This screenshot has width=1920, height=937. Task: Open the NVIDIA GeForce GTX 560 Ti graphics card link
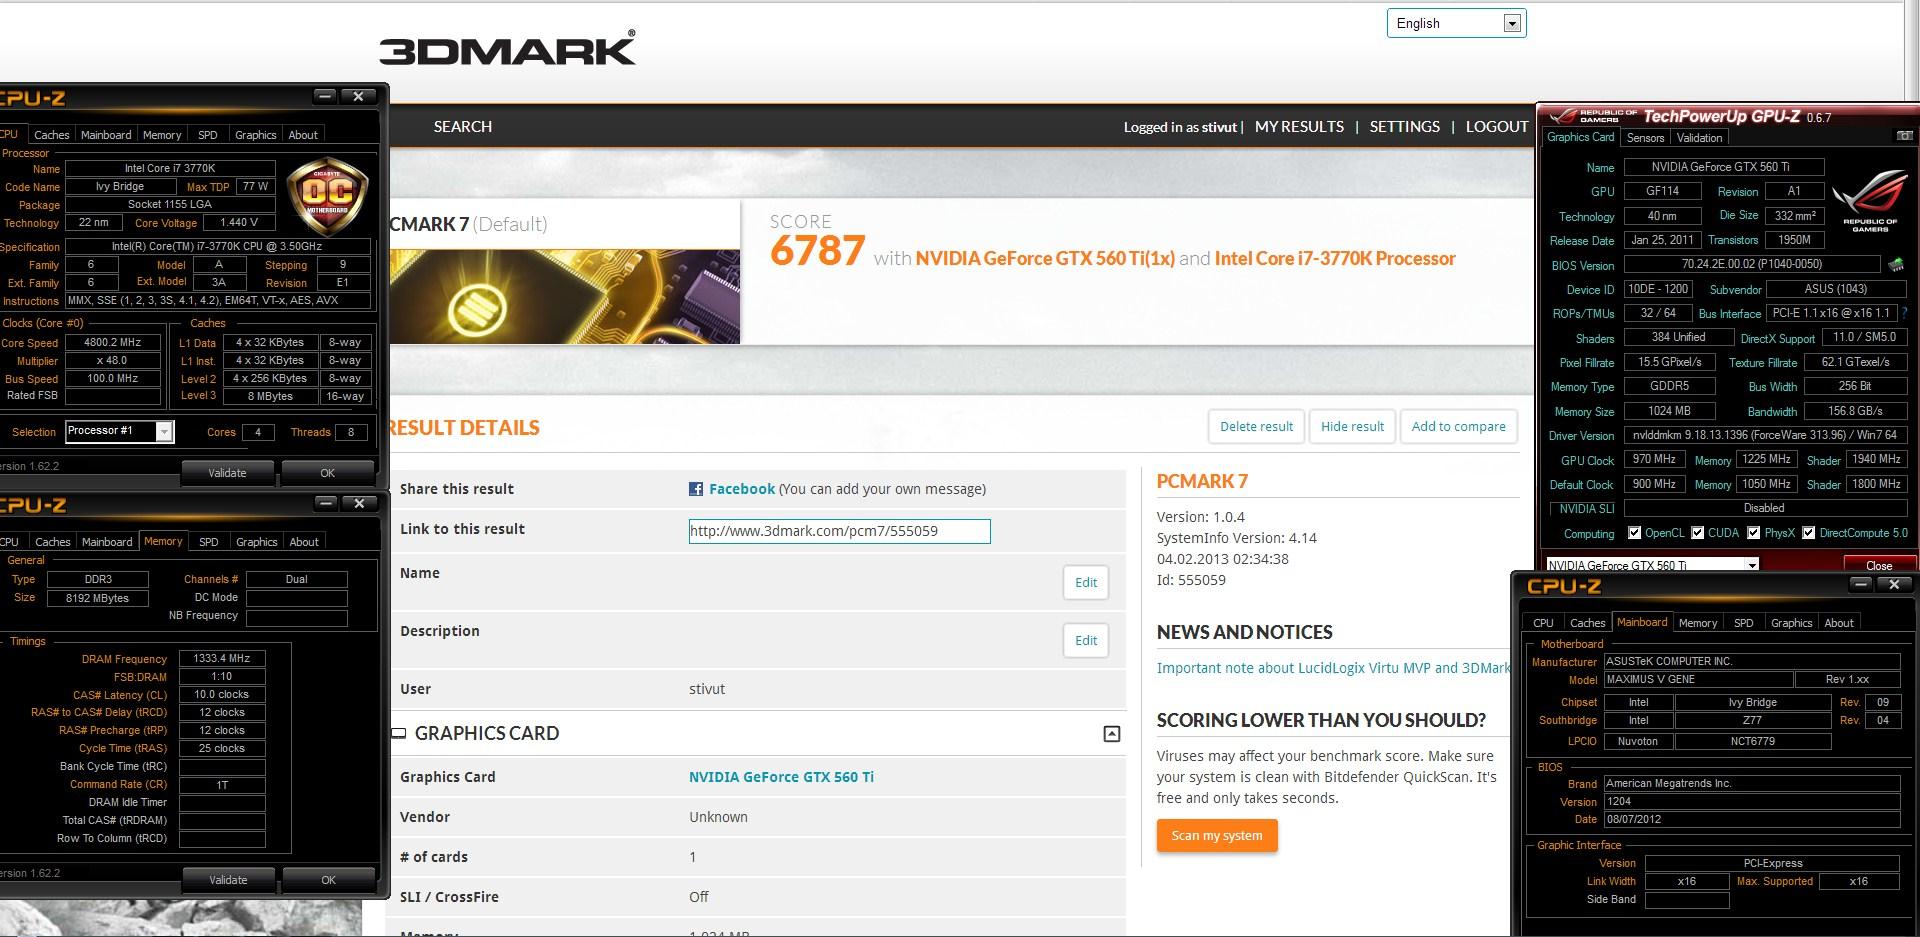781,777
